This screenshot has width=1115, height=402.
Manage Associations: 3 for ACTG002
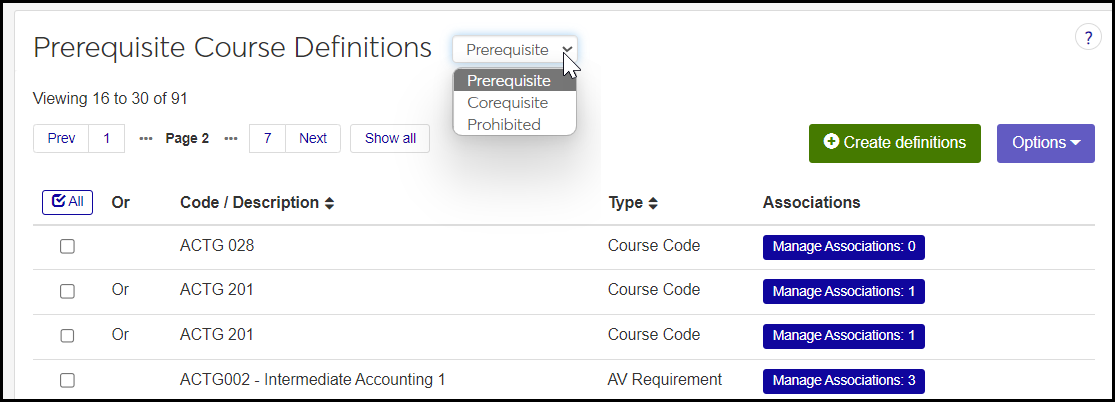tap(843, 380)
